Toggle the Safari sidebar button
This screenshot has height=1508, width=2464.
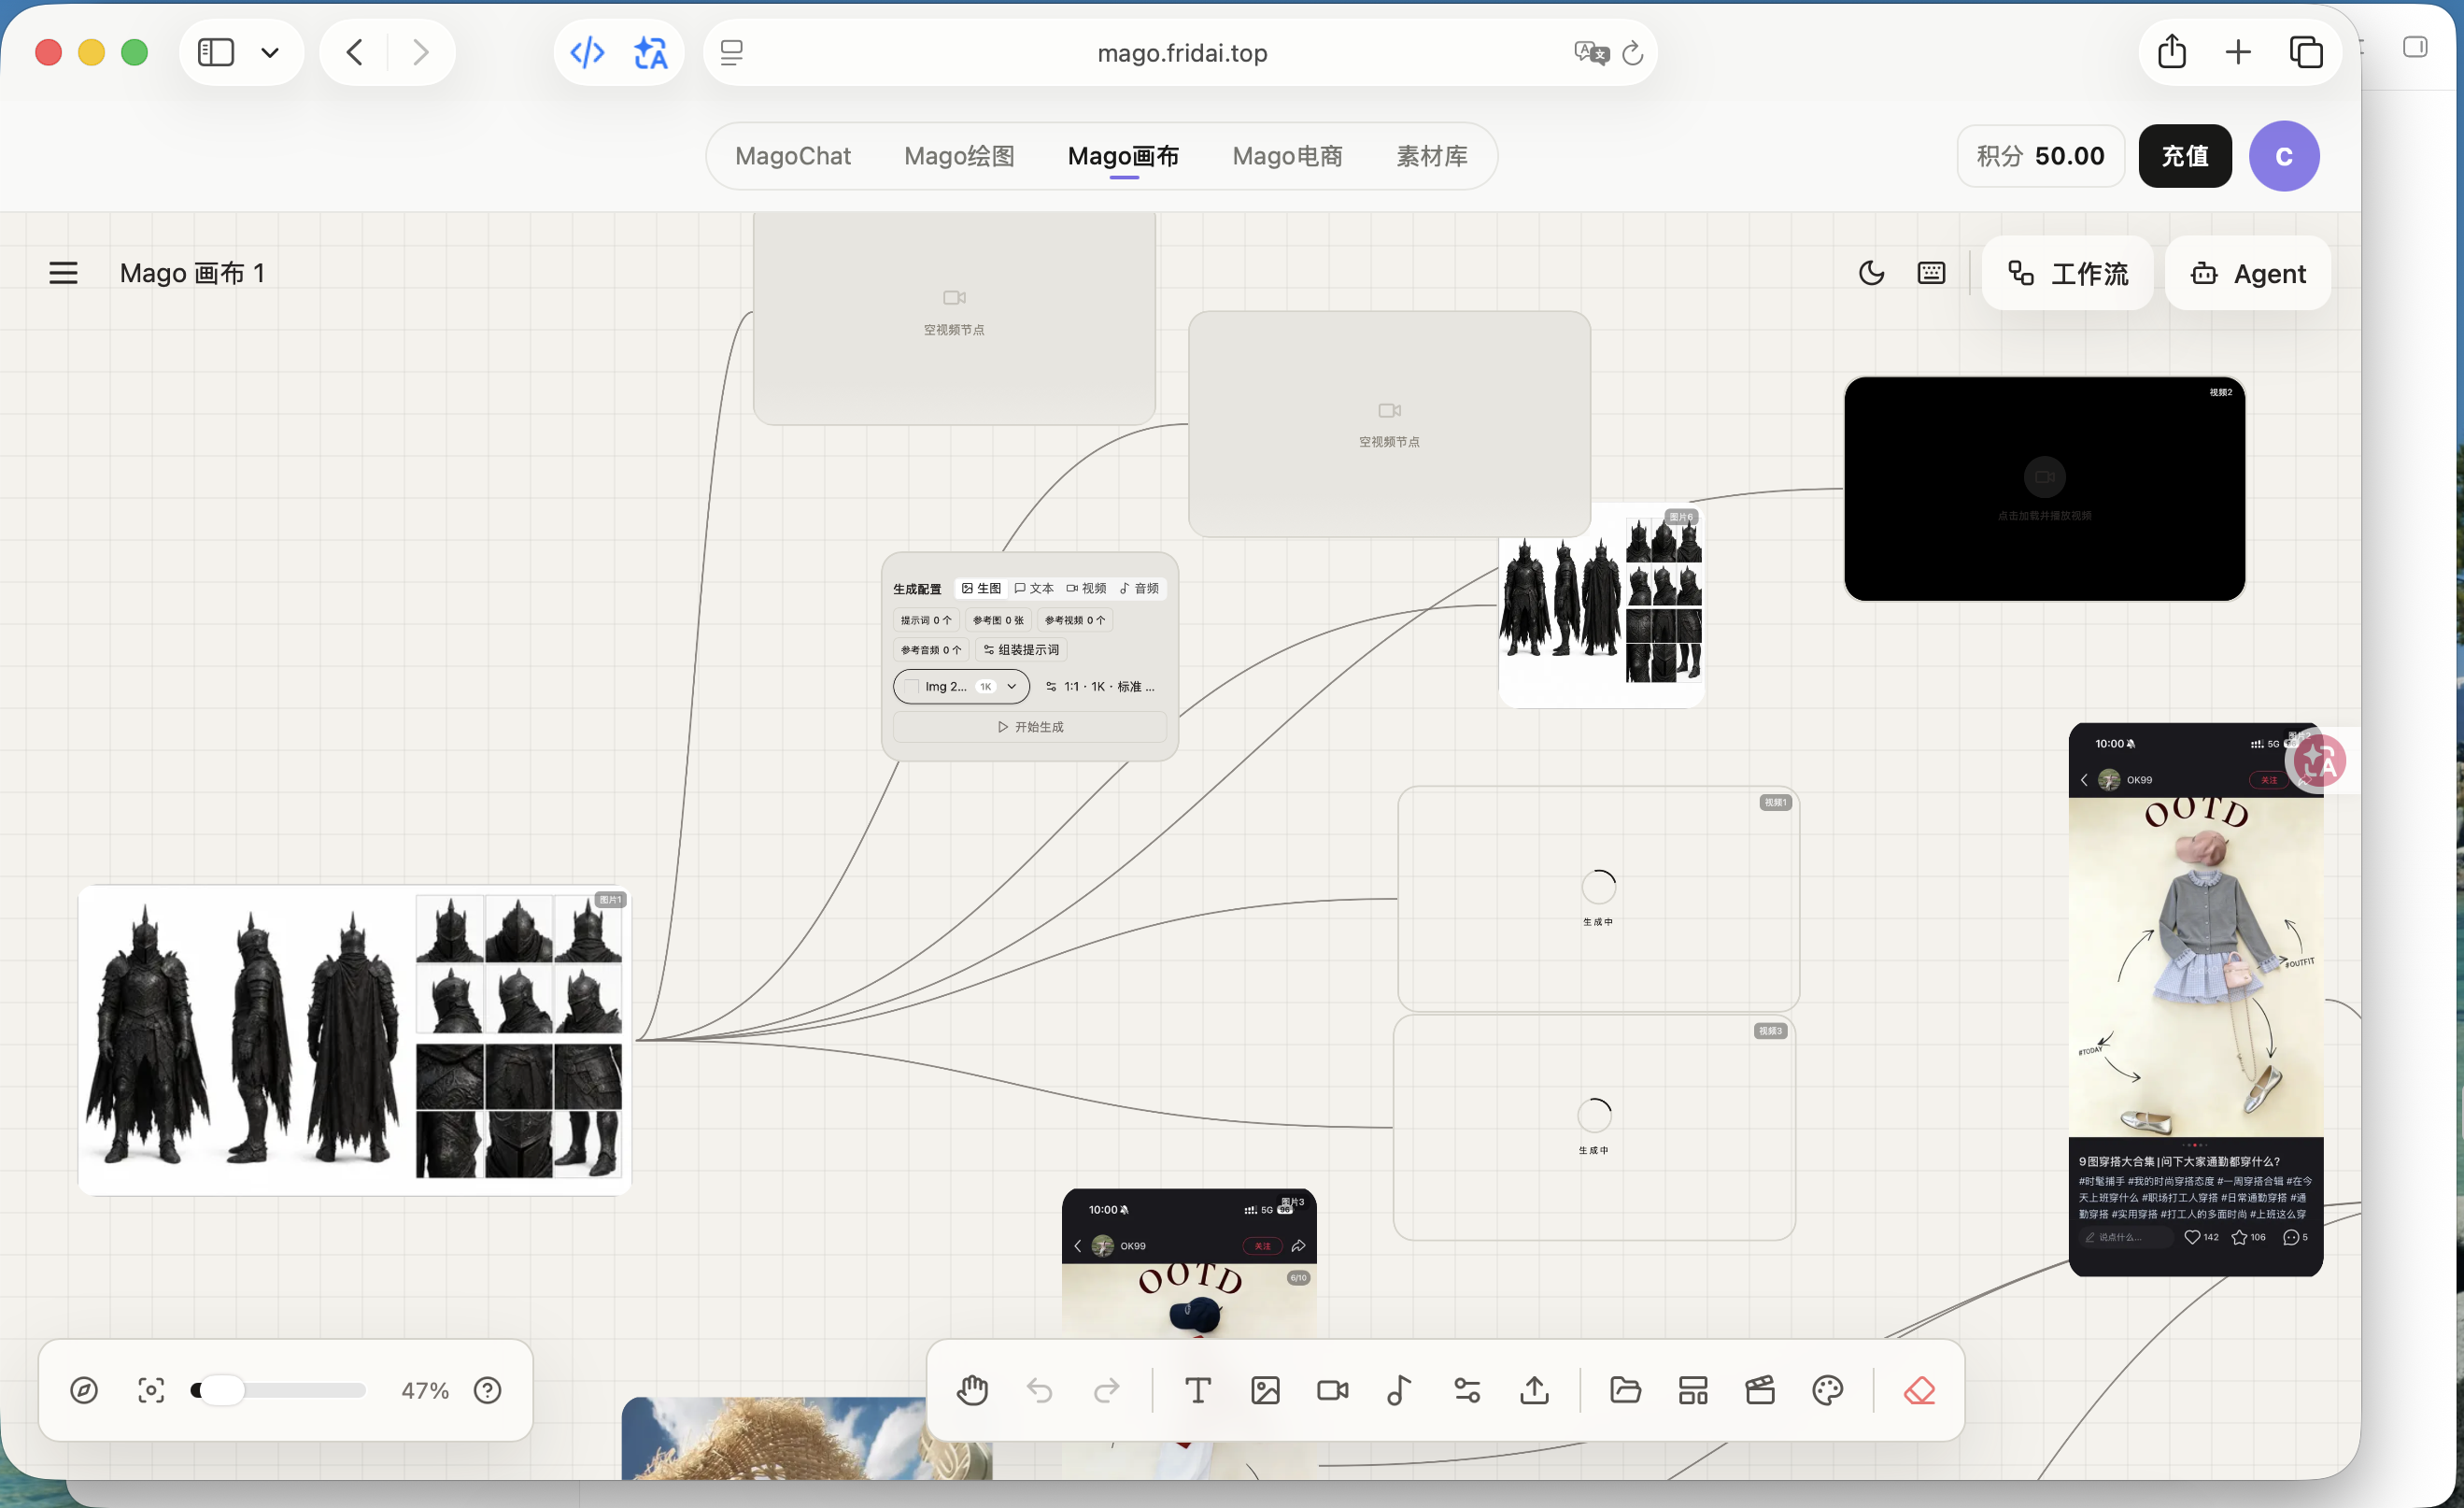(x=216, y=52)
